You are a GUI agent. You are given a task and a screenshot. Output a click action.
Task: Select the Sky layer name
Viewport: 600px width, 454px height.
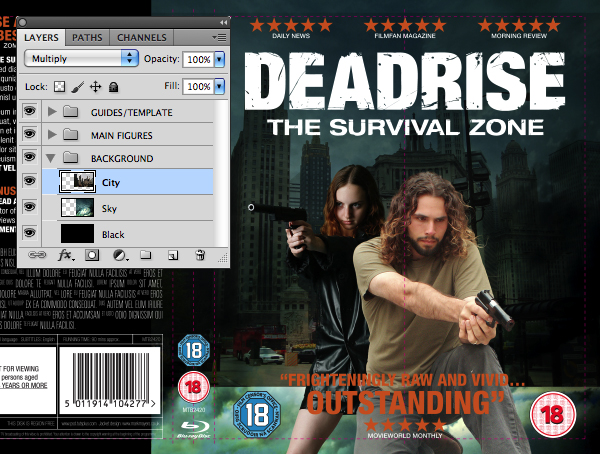point(109,209)
